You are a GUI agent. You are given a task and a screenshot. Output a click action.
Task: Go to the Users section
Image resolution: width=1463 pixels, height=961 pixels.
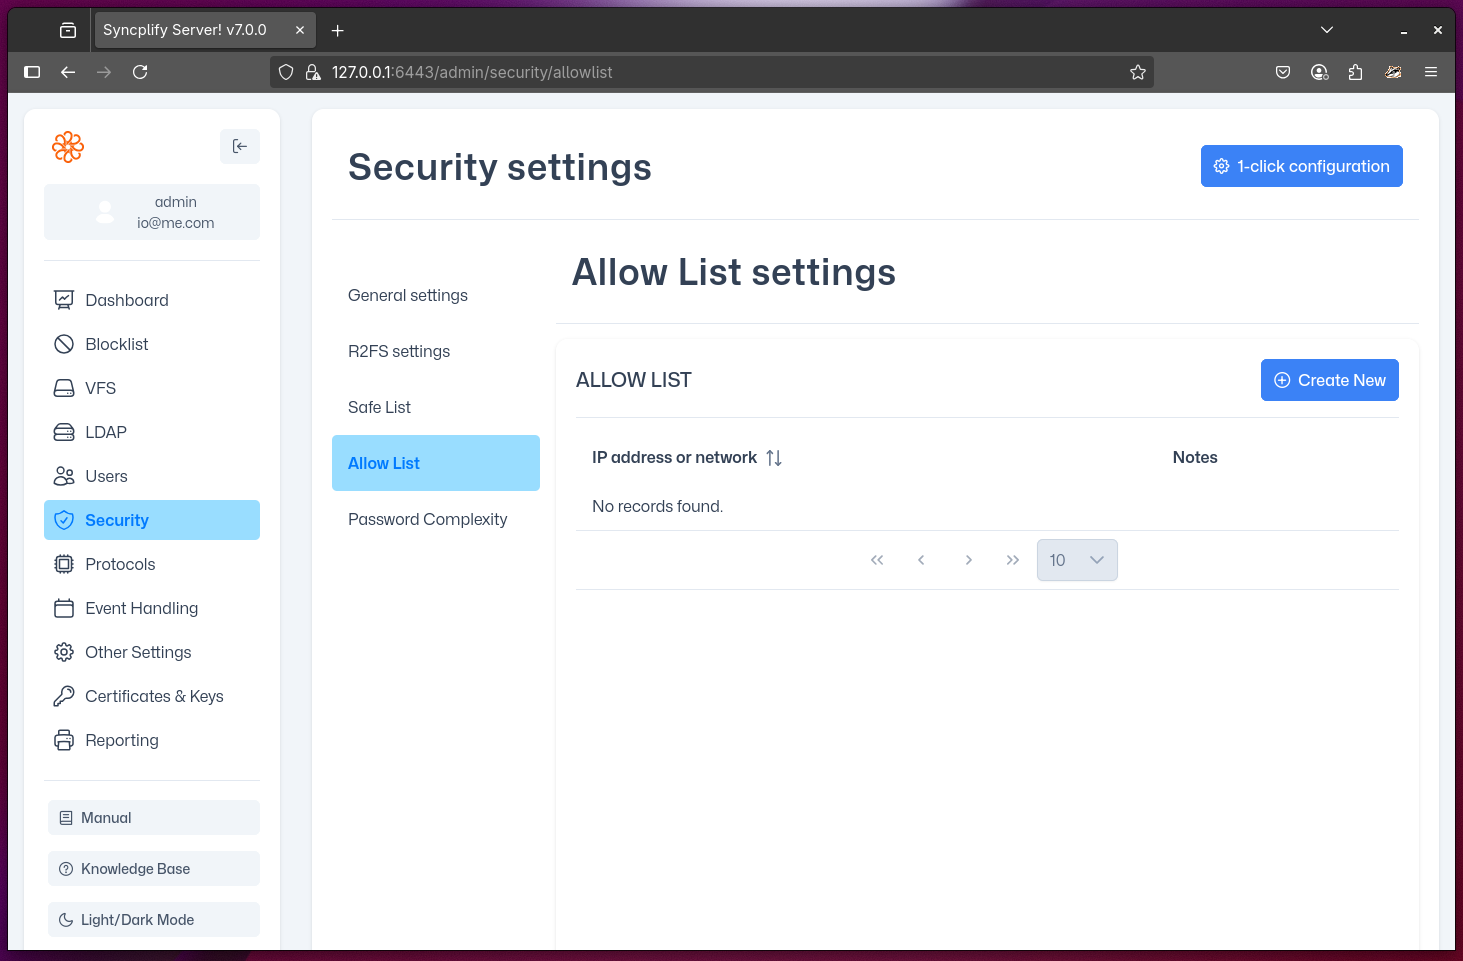[107, 476]
